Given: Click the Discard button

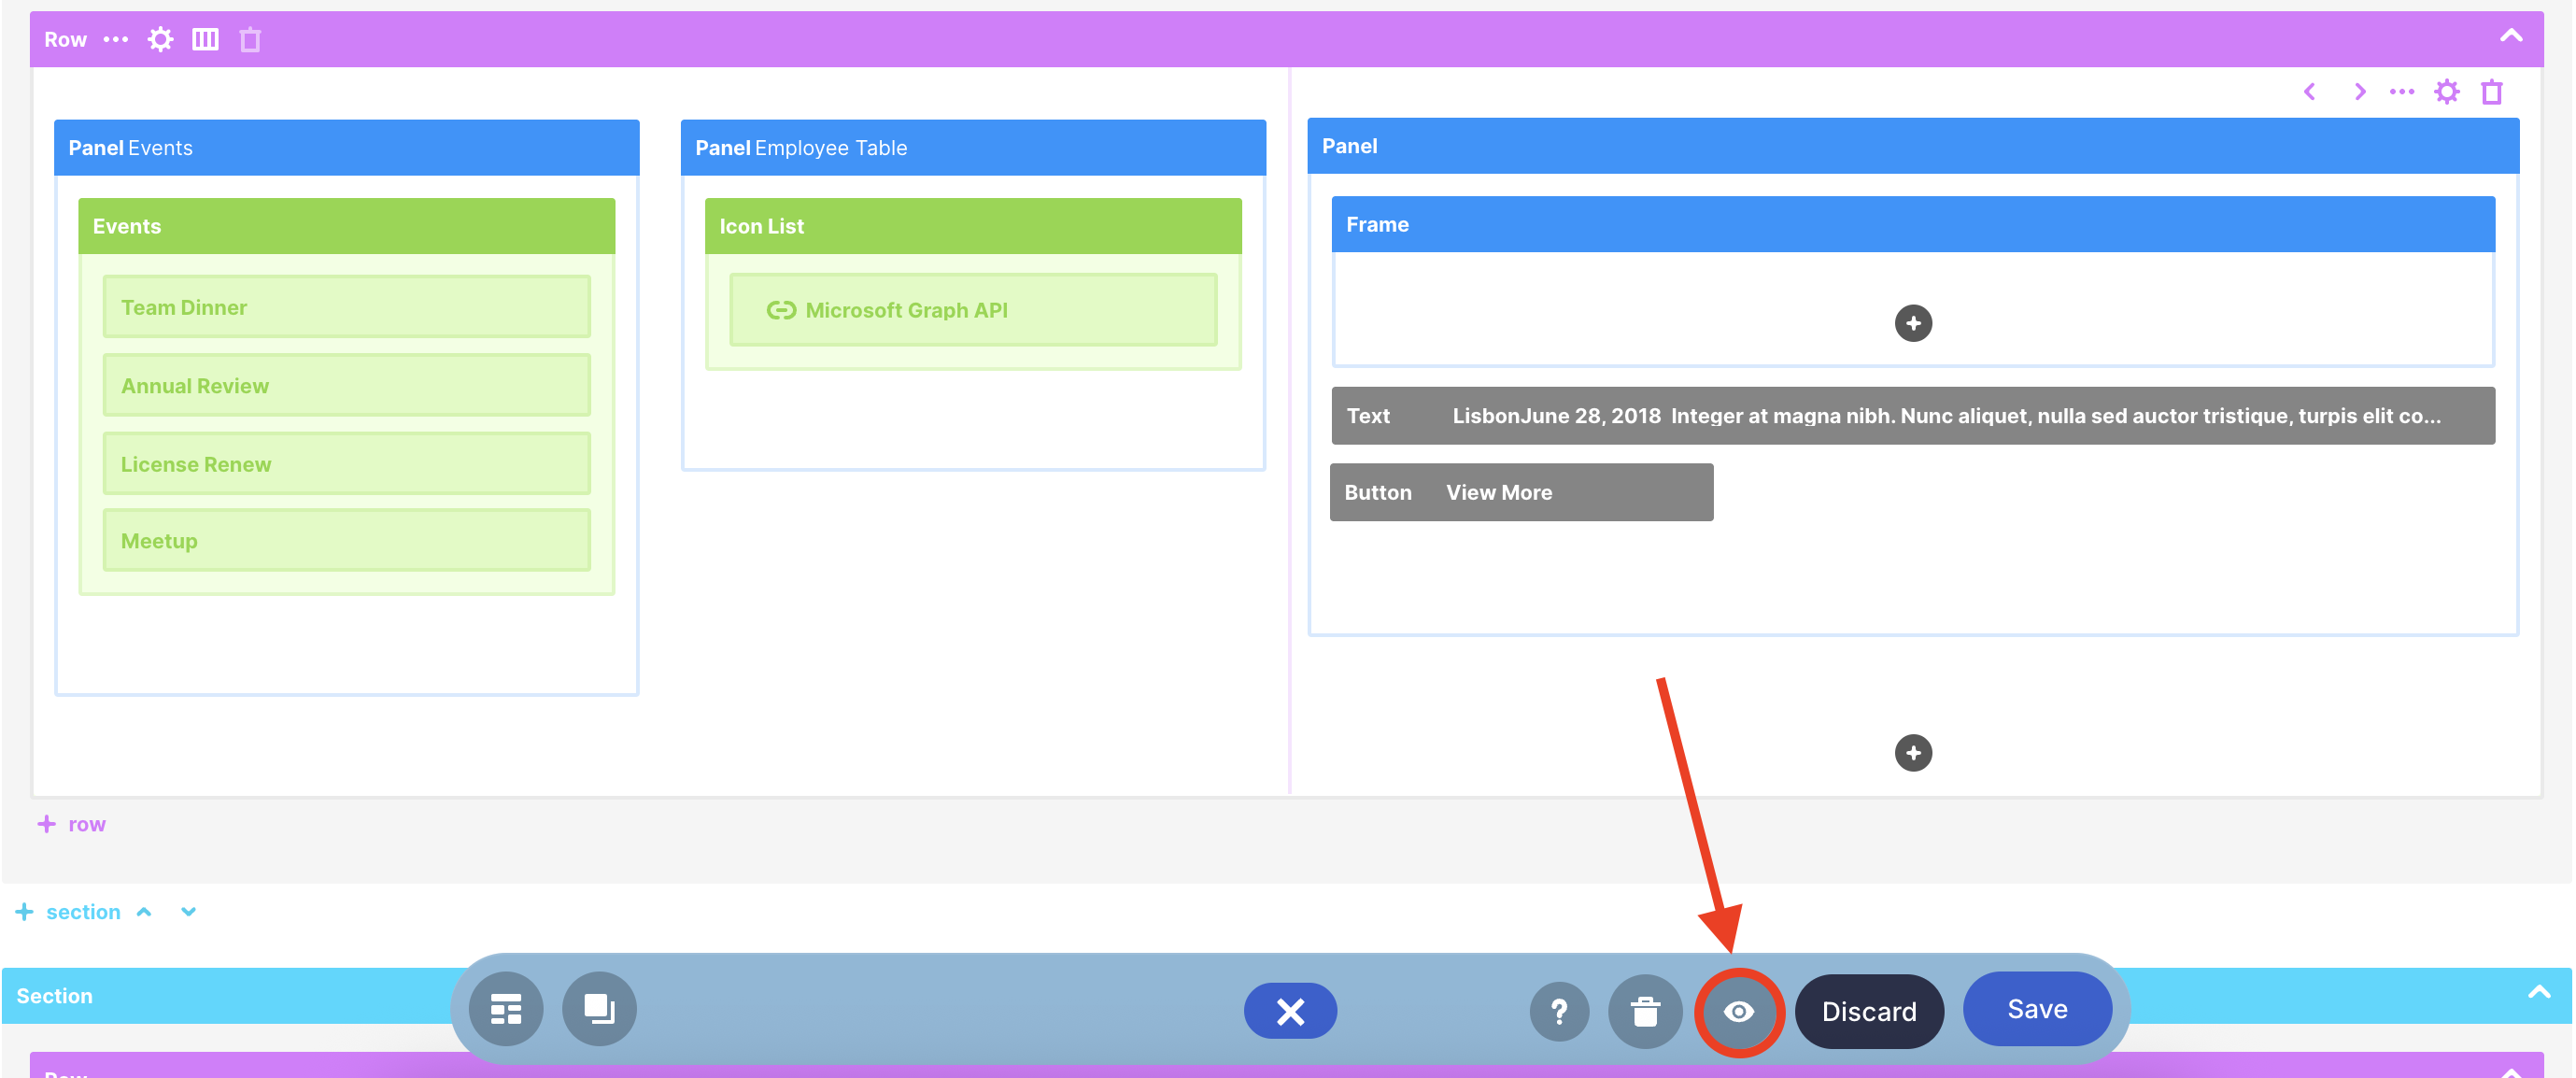Looking at the screenshot, I should pos(1868,1012).
